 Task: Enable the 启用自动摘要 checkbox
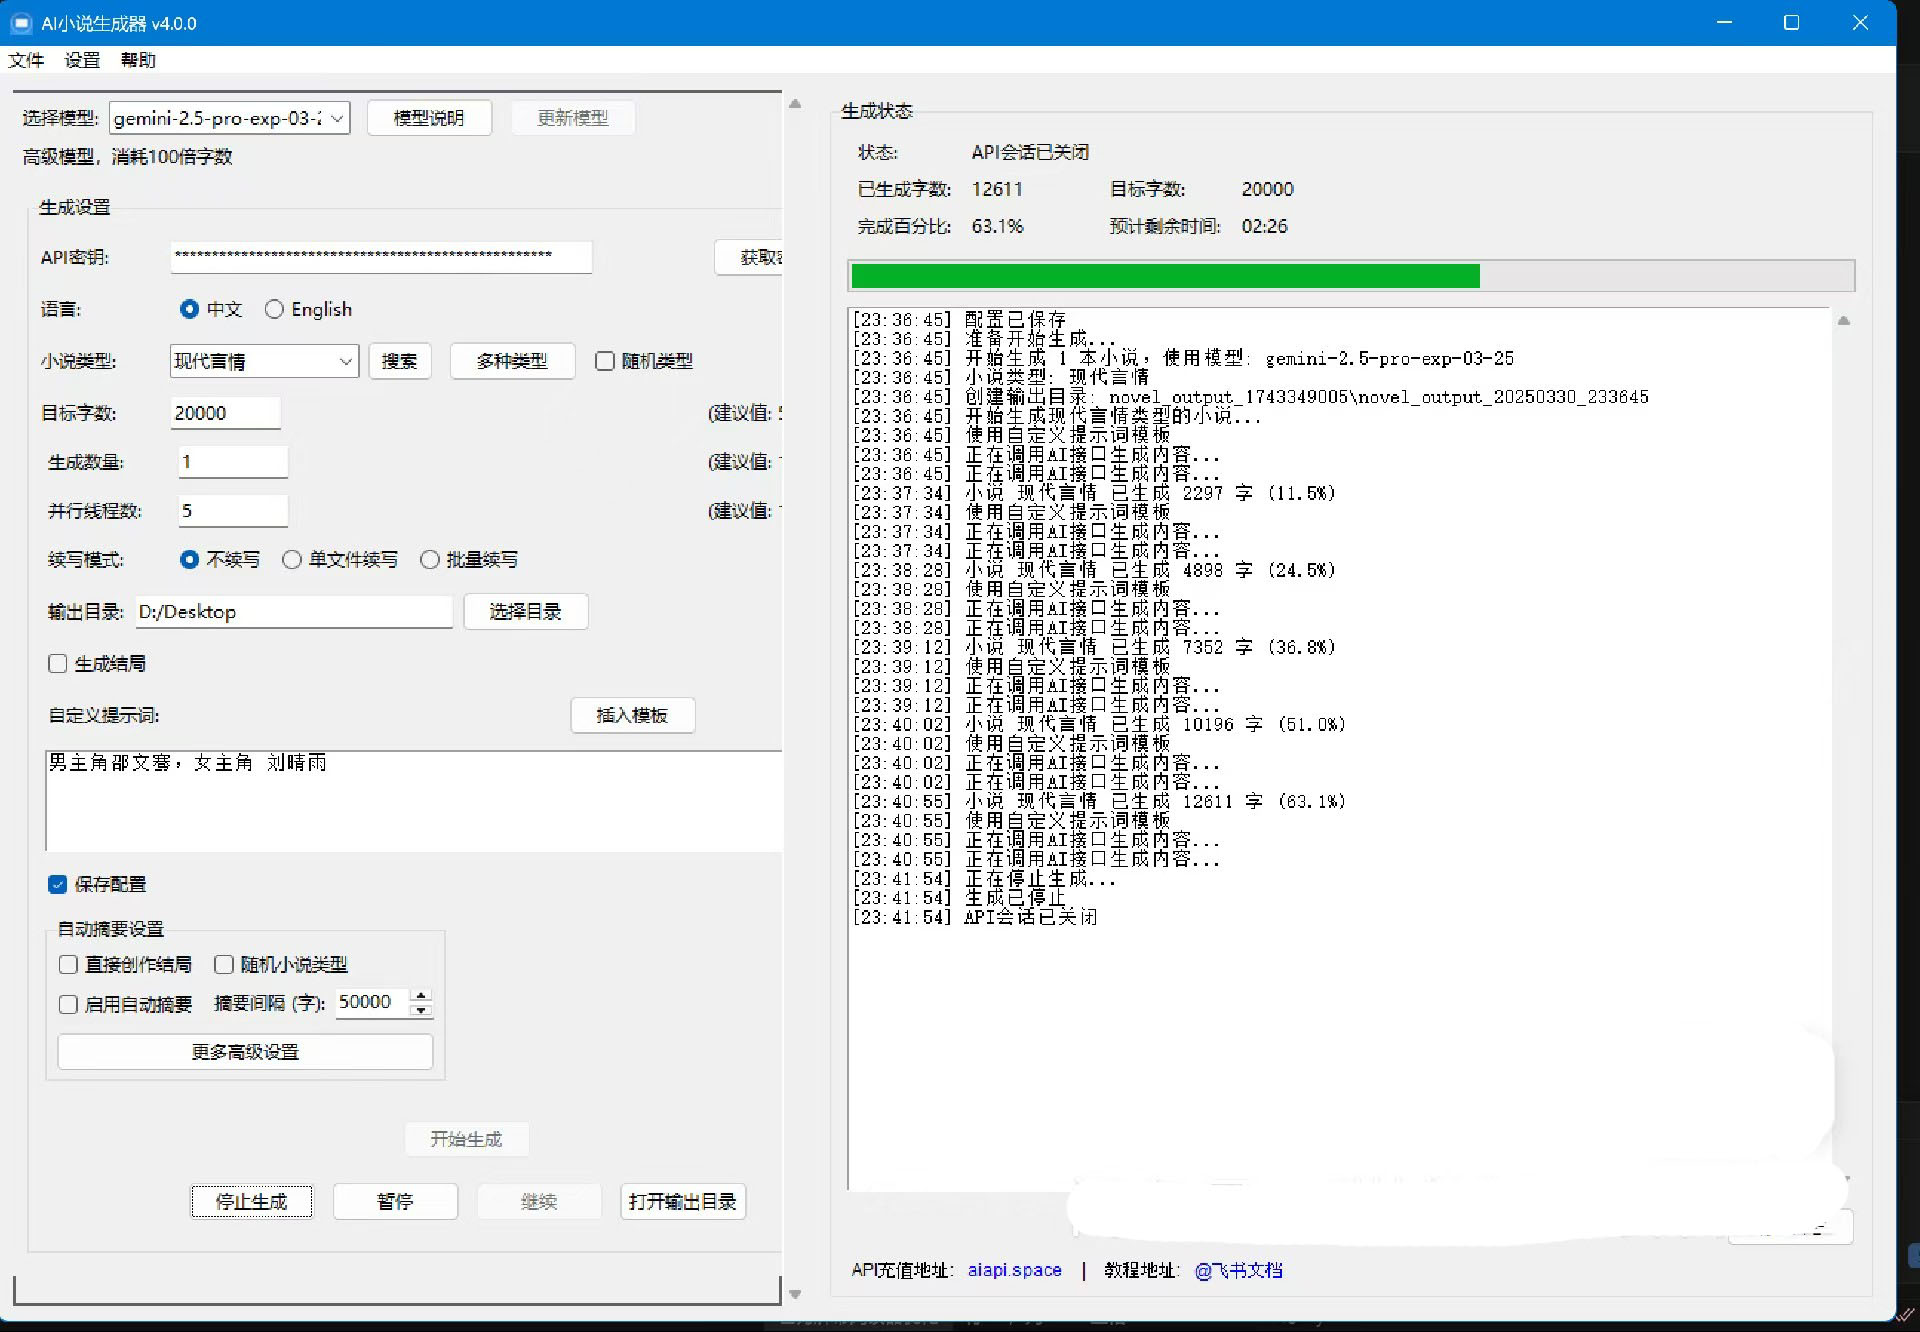point(69,1005)
